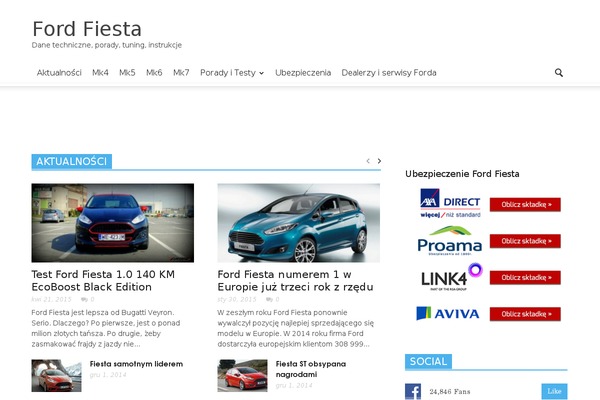This screenshot has width=600, height=400.
Task: Open the Mk4 menu item
Action: 100,73
